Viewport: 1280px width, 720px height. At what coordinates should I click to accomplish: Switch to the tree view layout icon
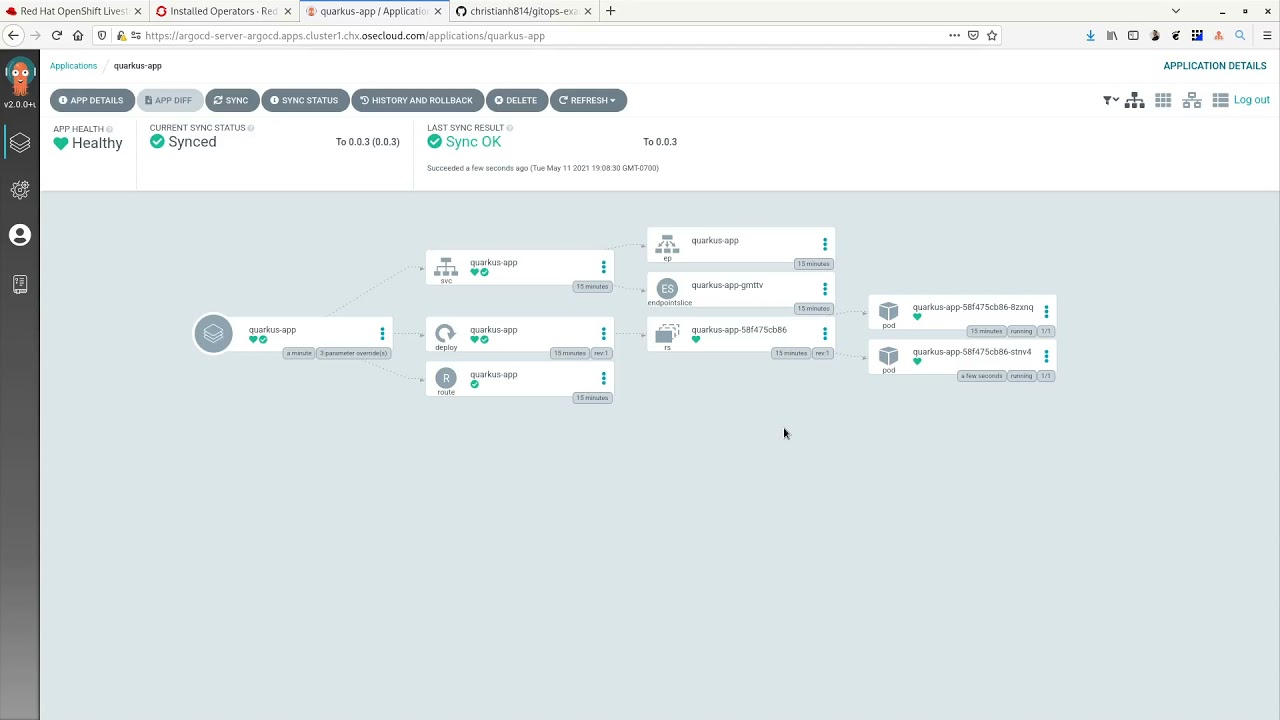[1135, 100]
